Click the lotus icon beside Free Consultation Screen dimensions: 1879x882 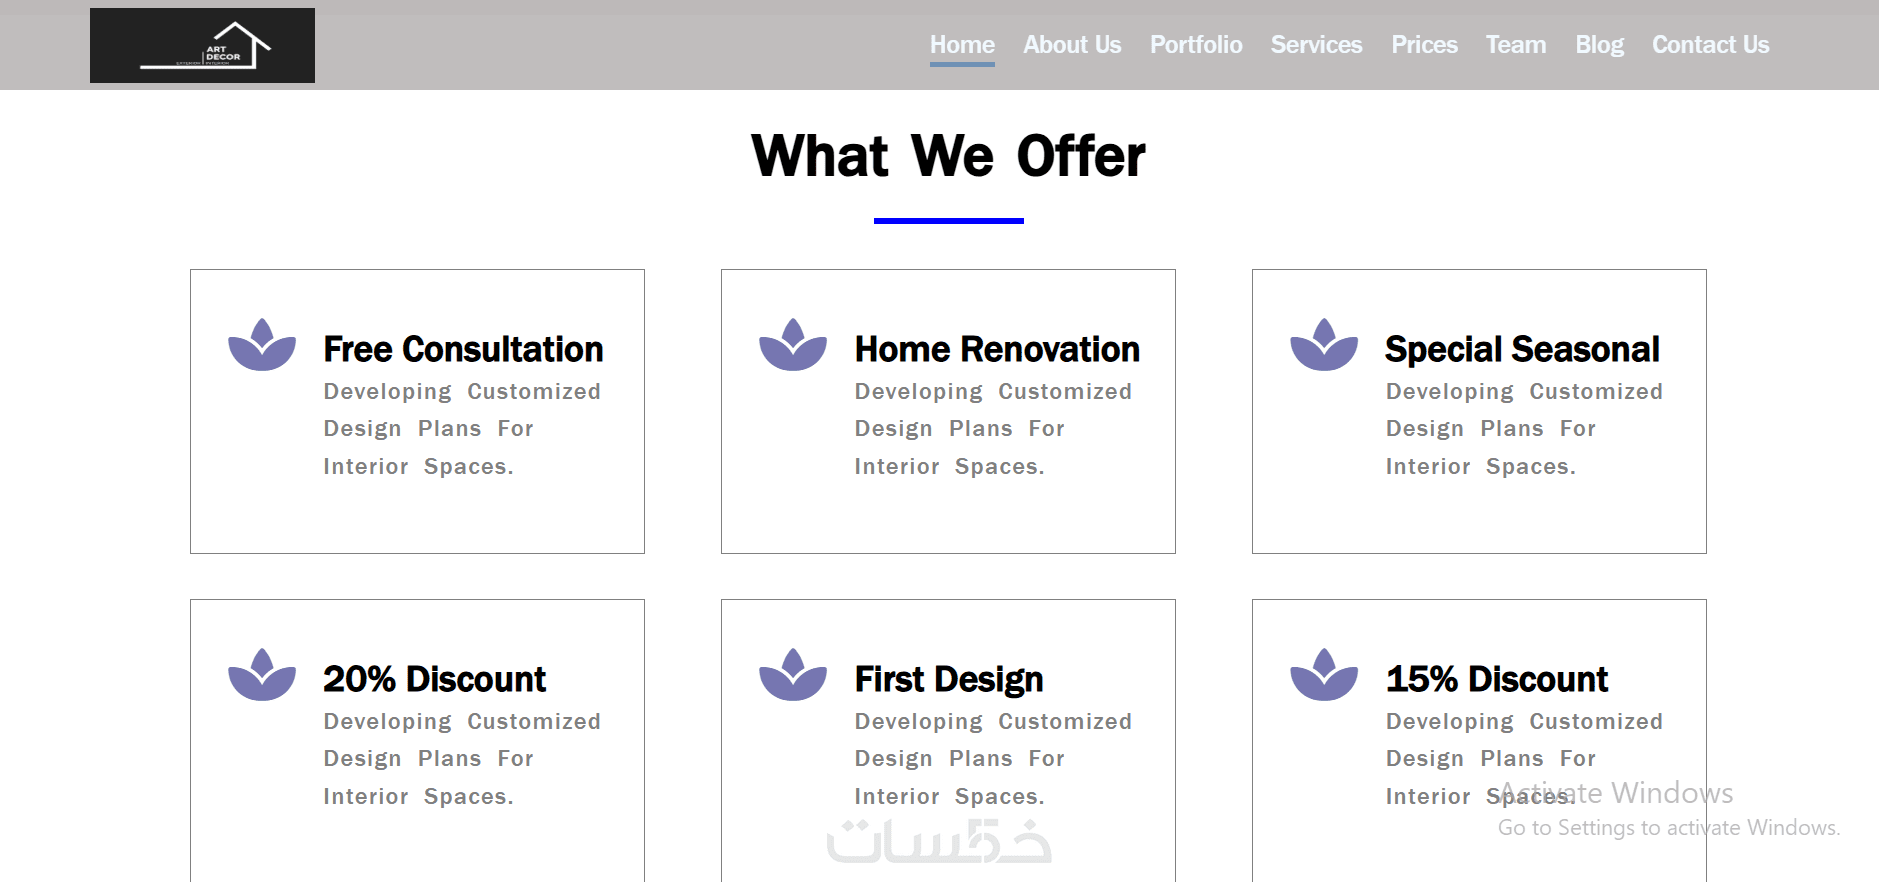(262, 346)
